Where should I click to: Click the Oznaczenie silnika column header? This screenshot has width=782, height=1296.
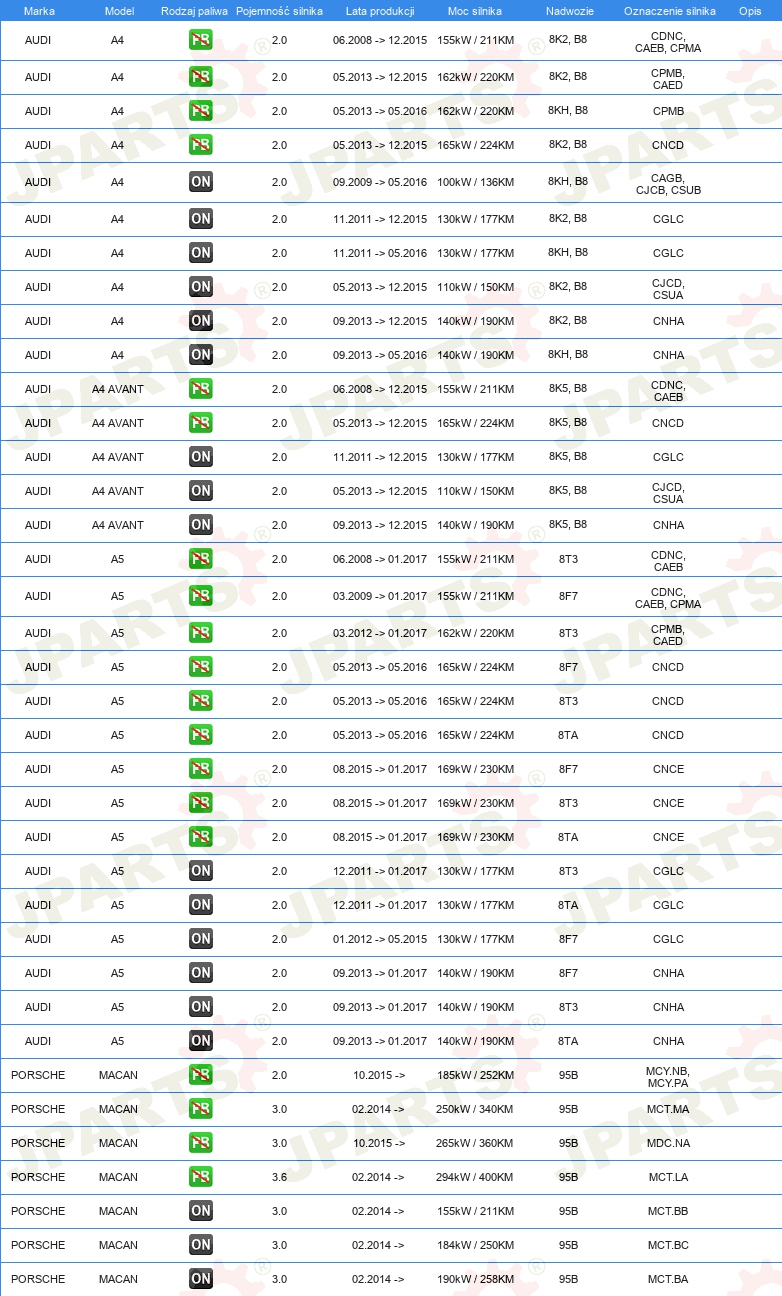point(669,10)
